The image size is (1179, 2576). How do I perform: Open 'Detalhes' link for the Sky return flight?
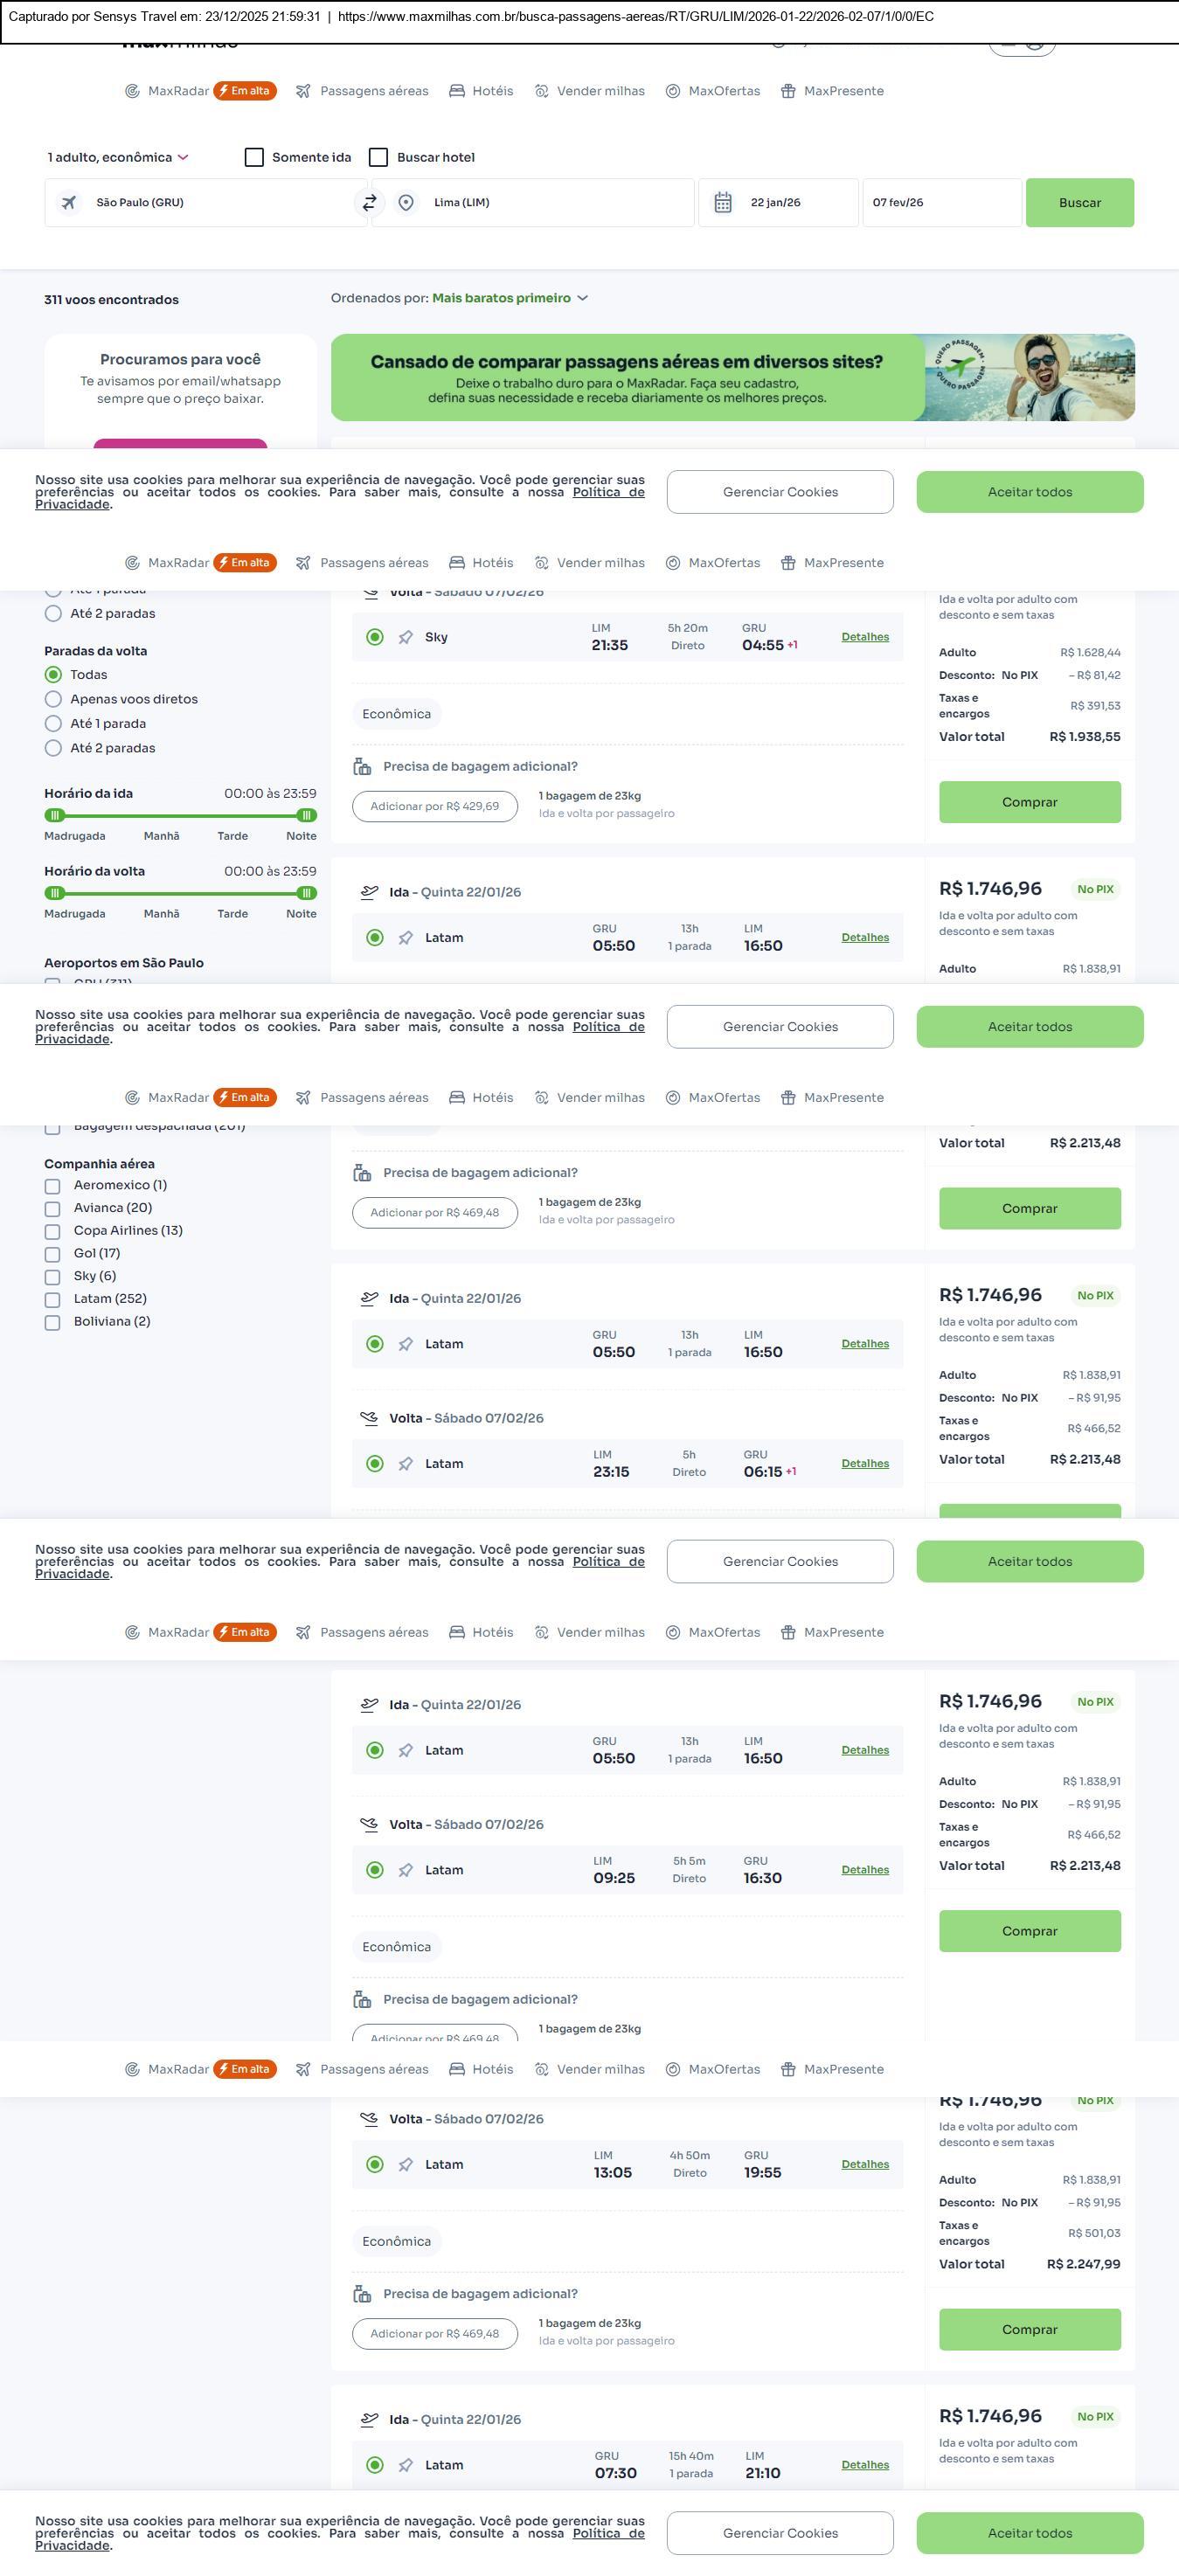pos(865,637)
